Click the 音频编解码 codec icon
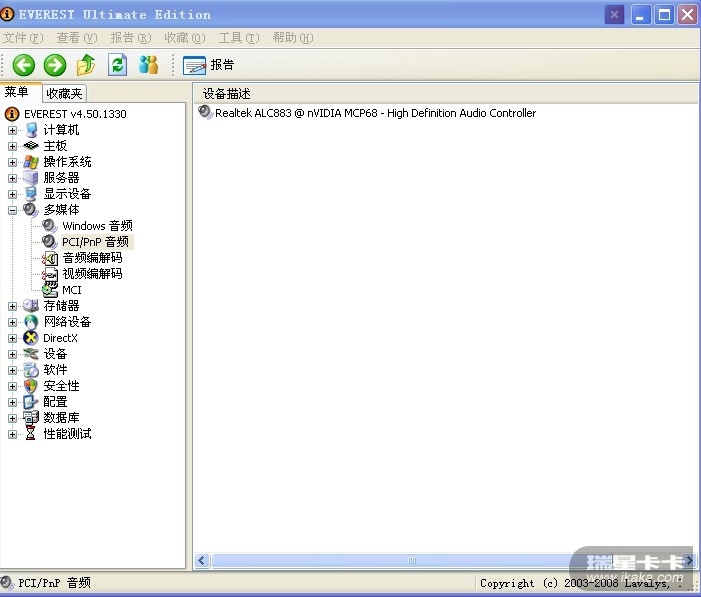 click(50, 258)
